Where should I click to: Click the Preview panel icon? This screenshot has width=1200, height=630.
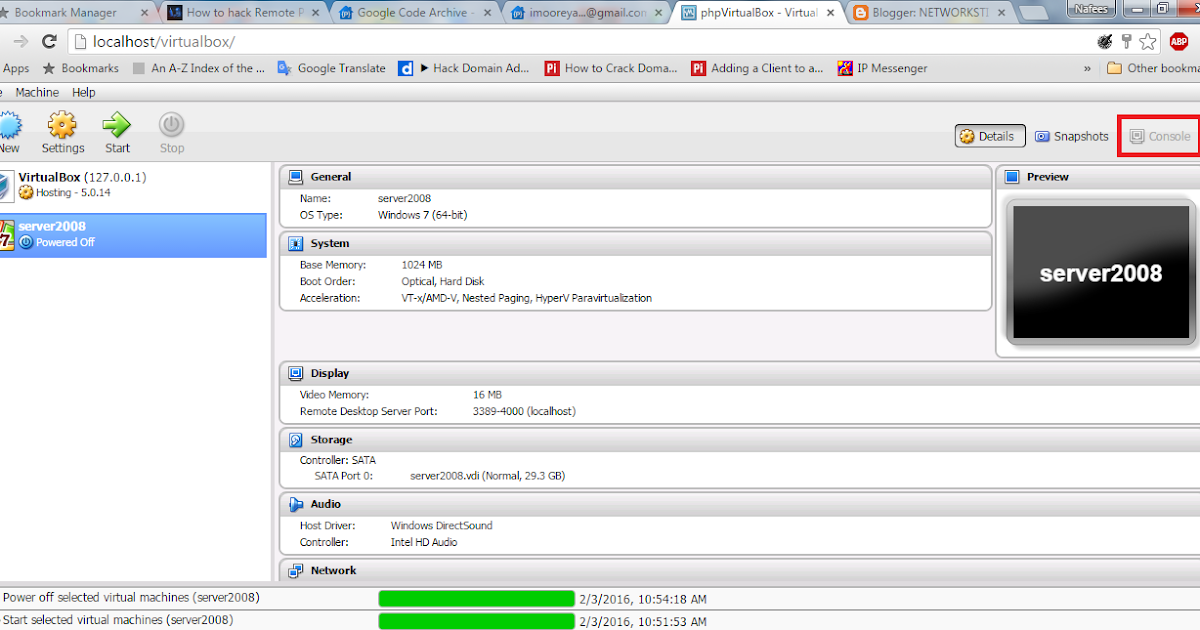[x=1011, y=177]
